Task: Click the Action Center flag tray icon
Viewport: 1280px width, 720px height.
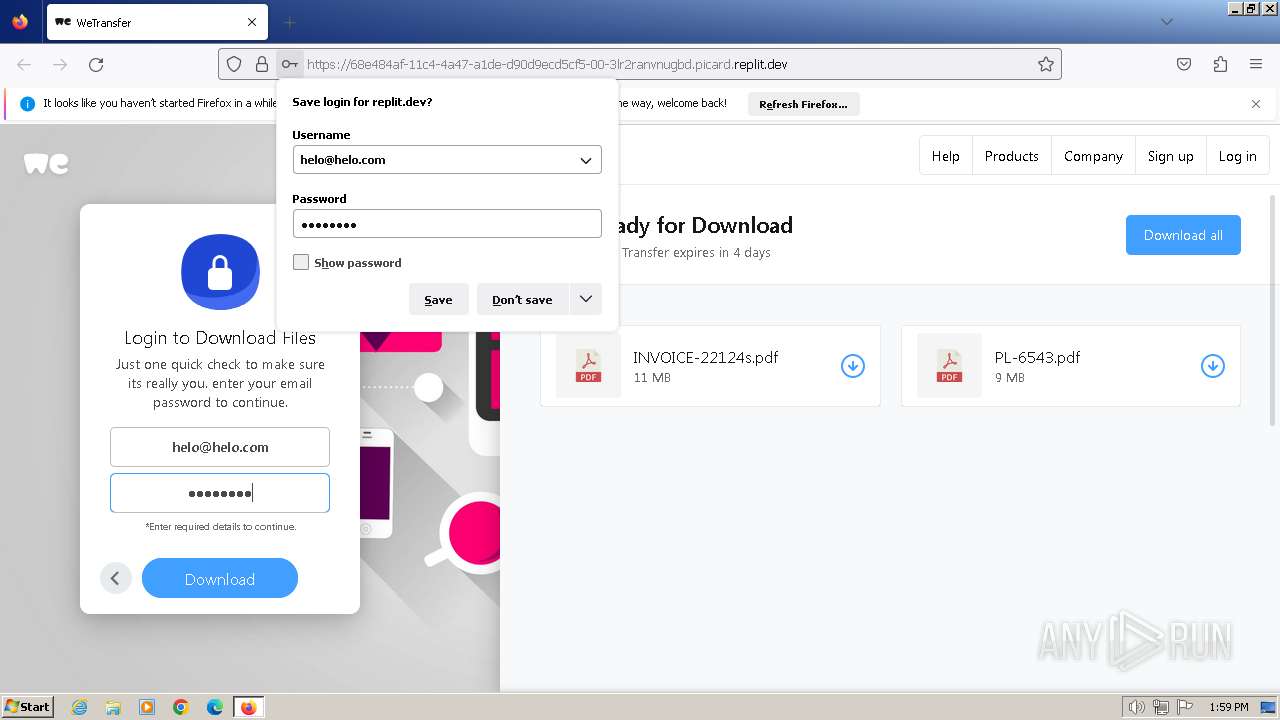Action: tap(1183, 707)
